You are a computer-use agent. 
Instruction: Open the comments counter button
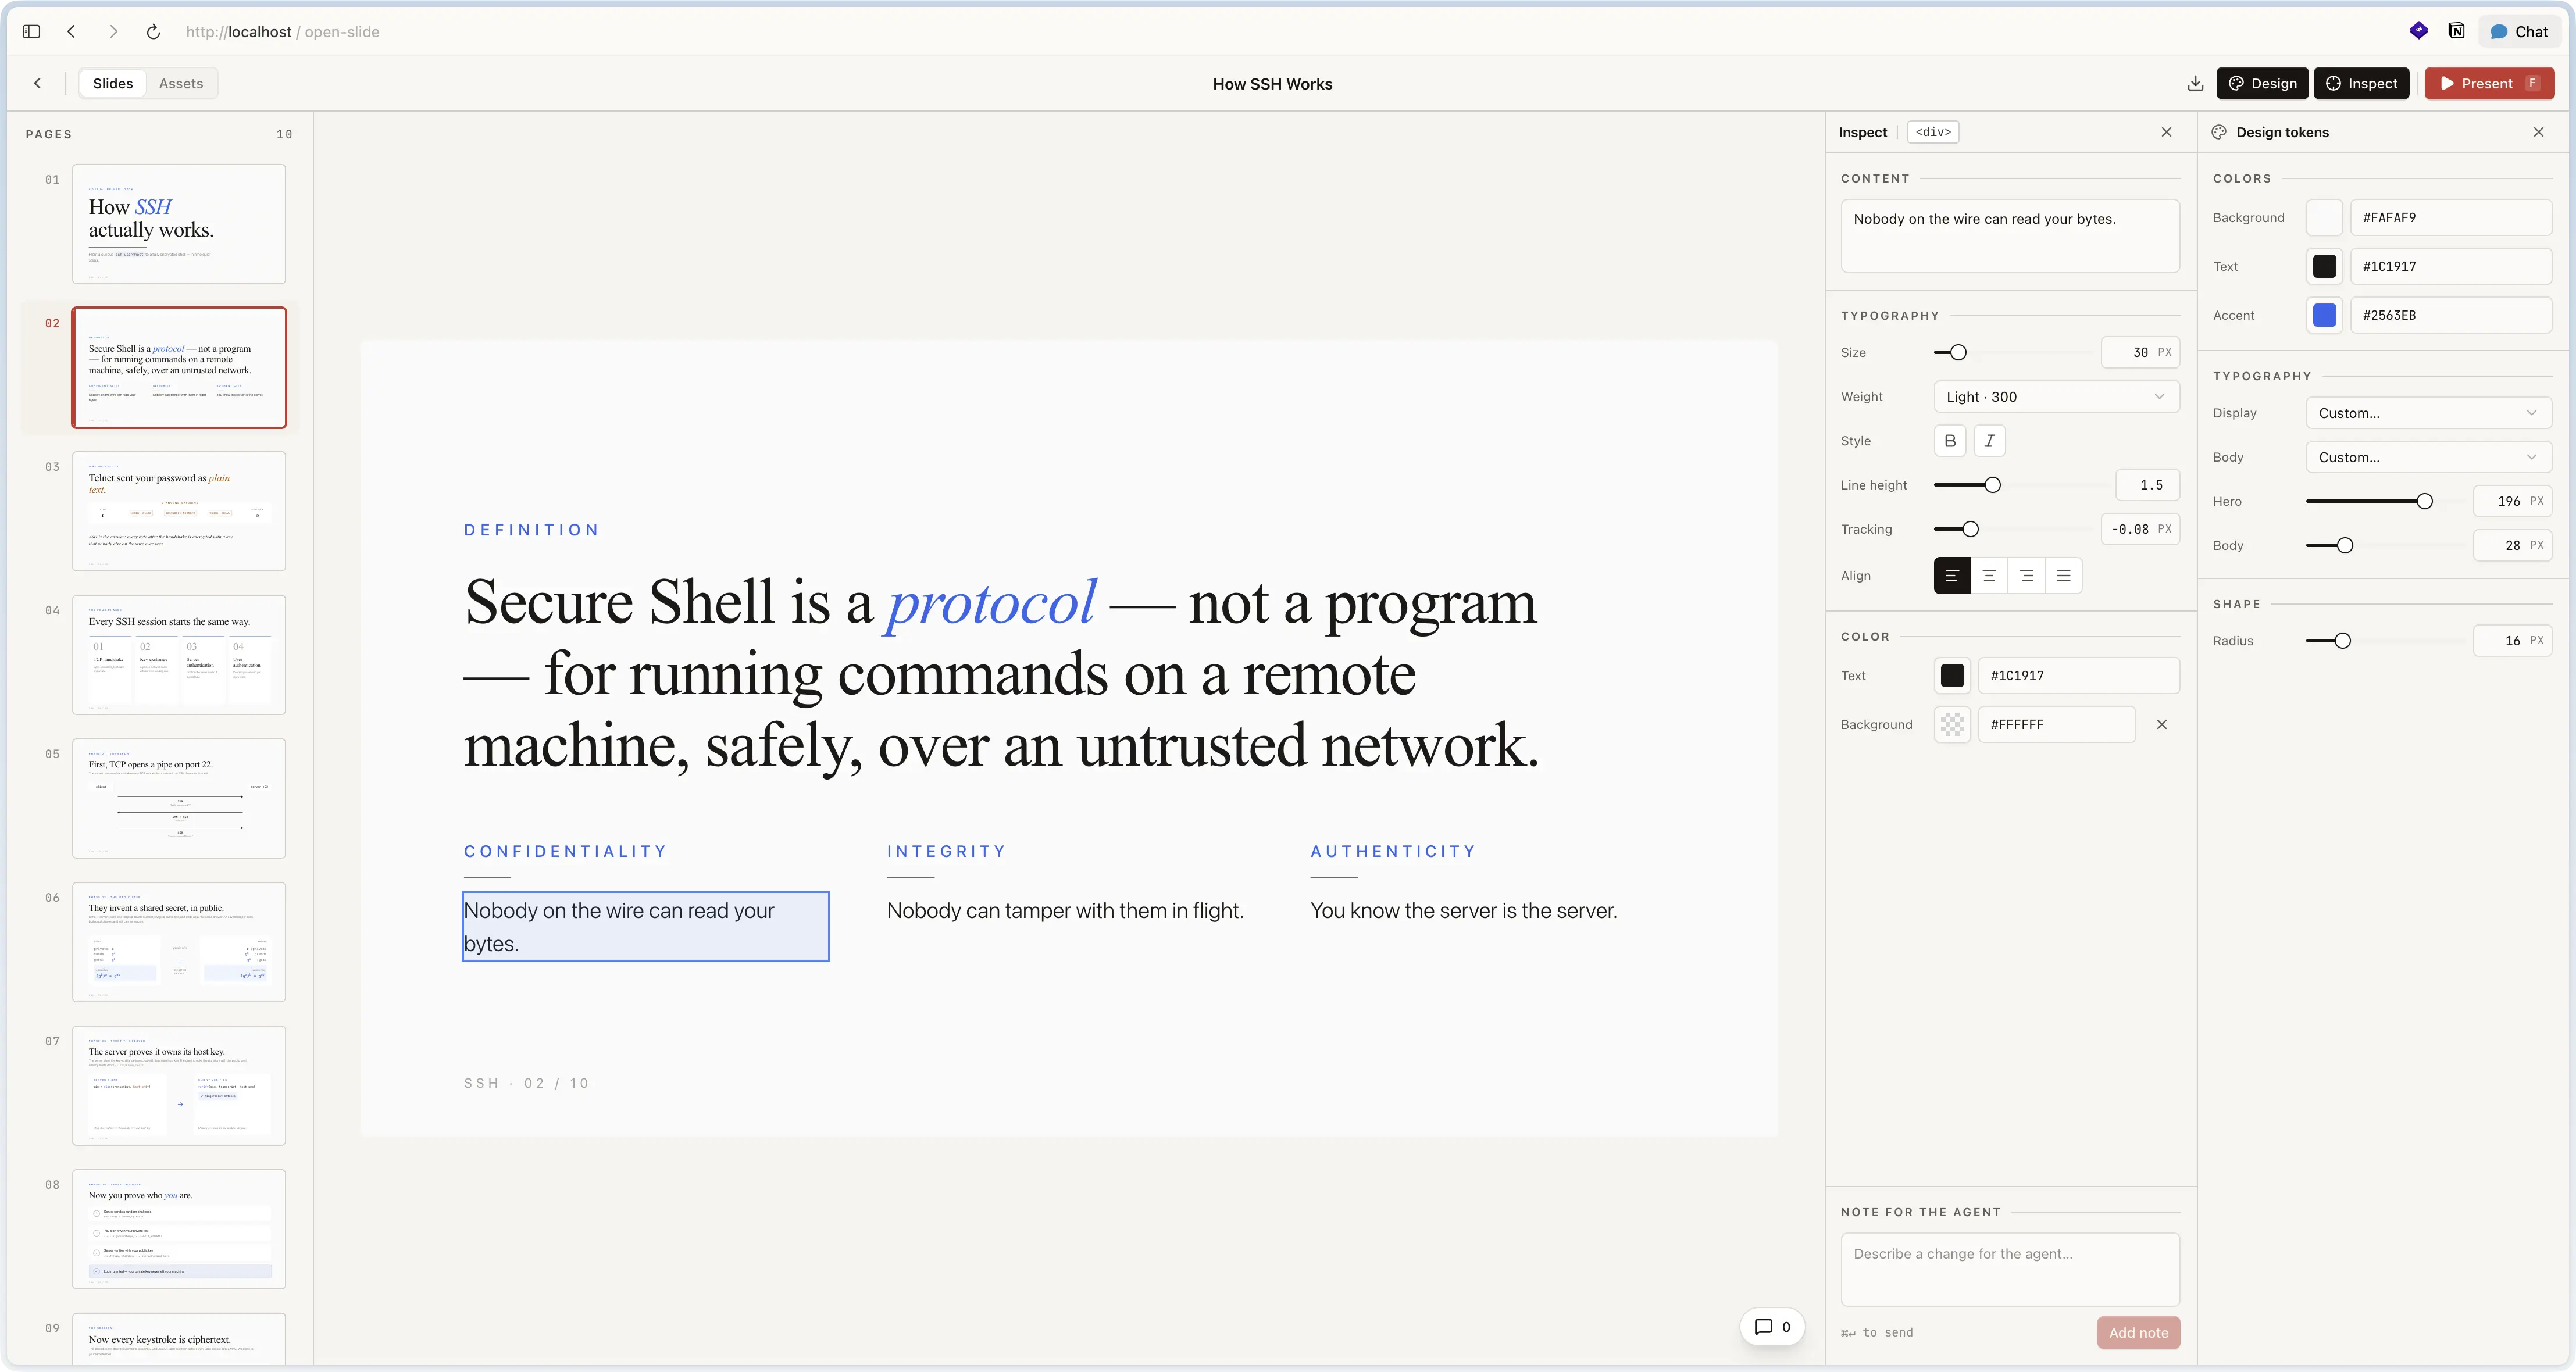pyautogui.click(x=1772, y=1327)
